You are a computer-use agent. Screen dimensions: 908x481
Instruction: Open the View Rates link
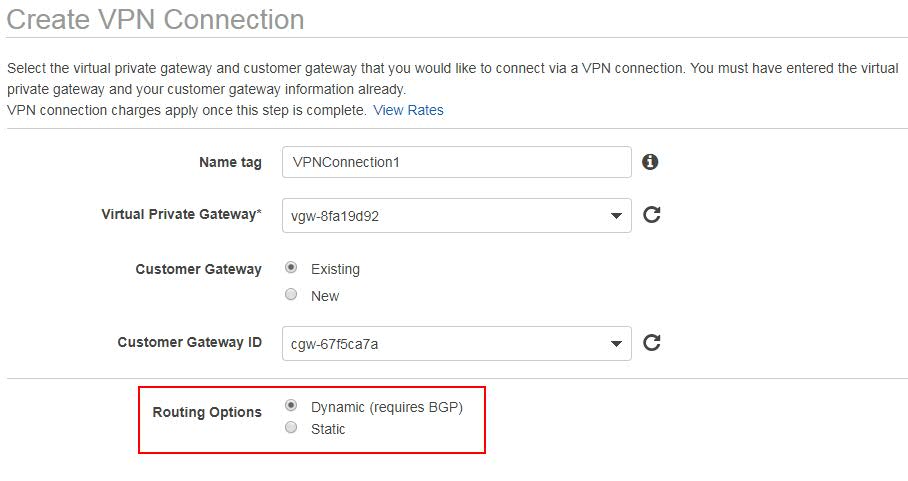tap(408, 110)
